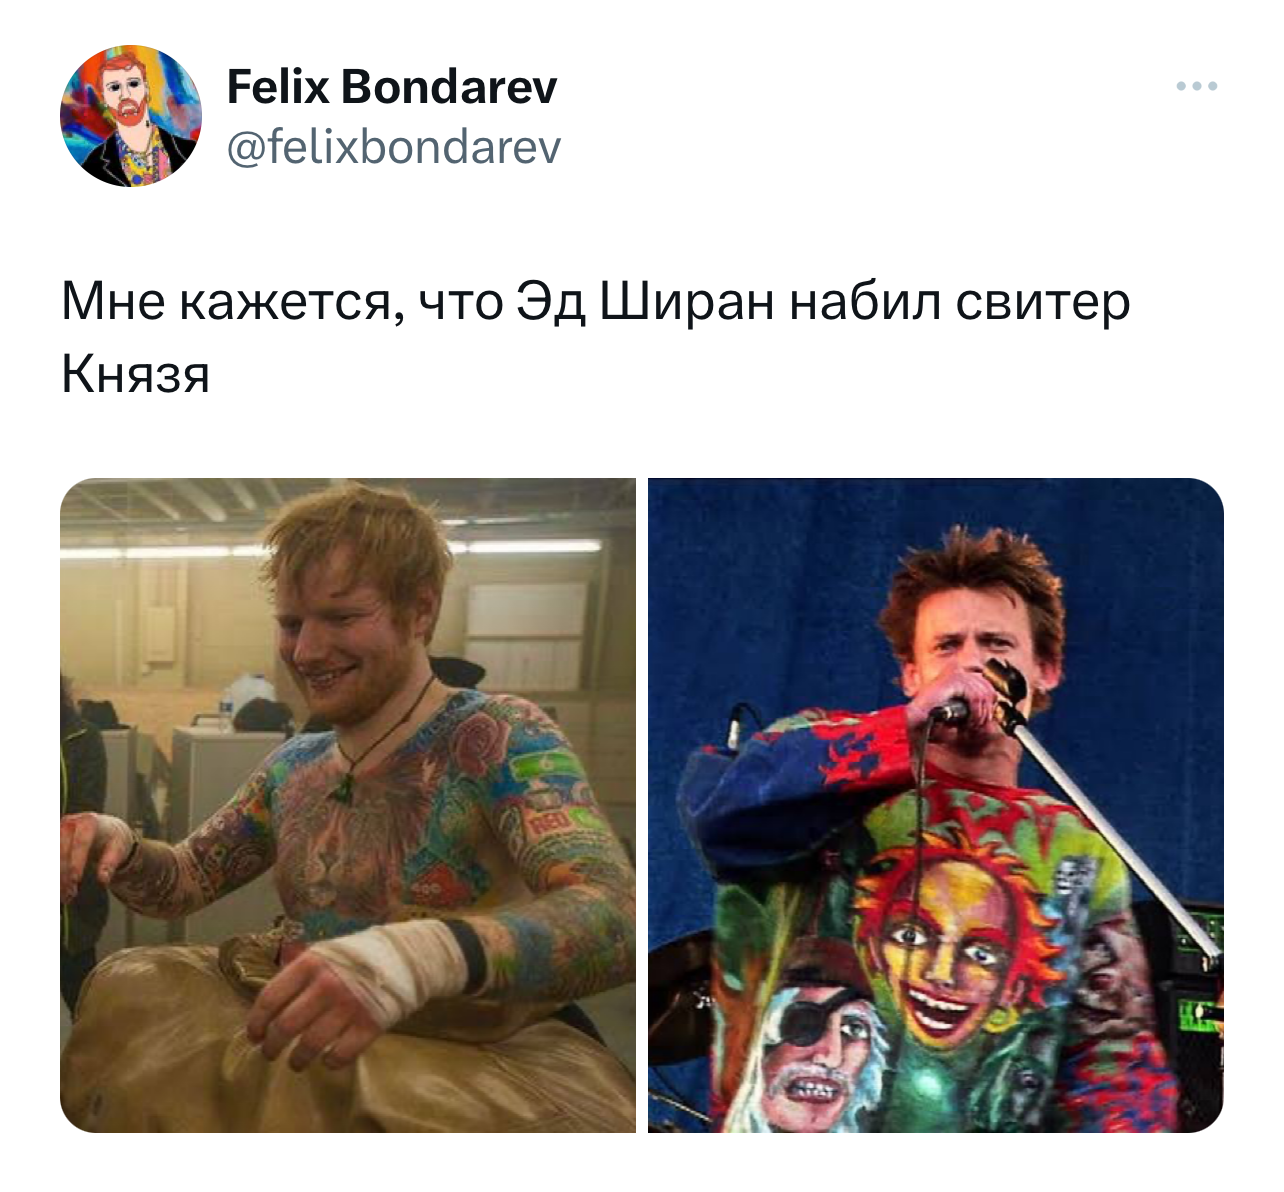Viewport: 1284px width, 1192px height.
Task: Click the word Князя in the tweet
Action: (x=135, y=376)
